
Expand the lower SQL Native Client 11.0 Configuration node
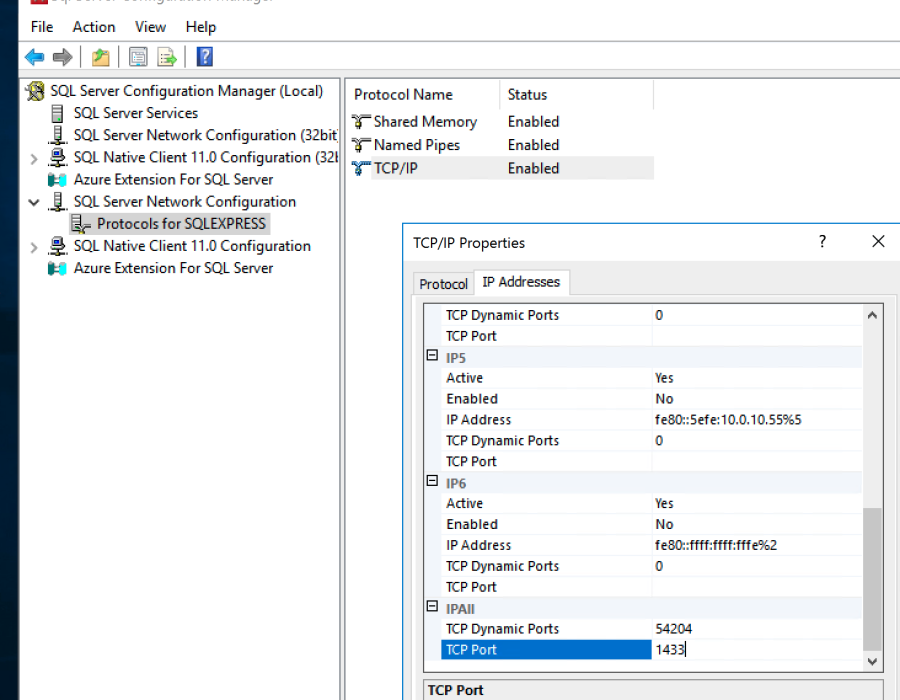coord(34,247)
